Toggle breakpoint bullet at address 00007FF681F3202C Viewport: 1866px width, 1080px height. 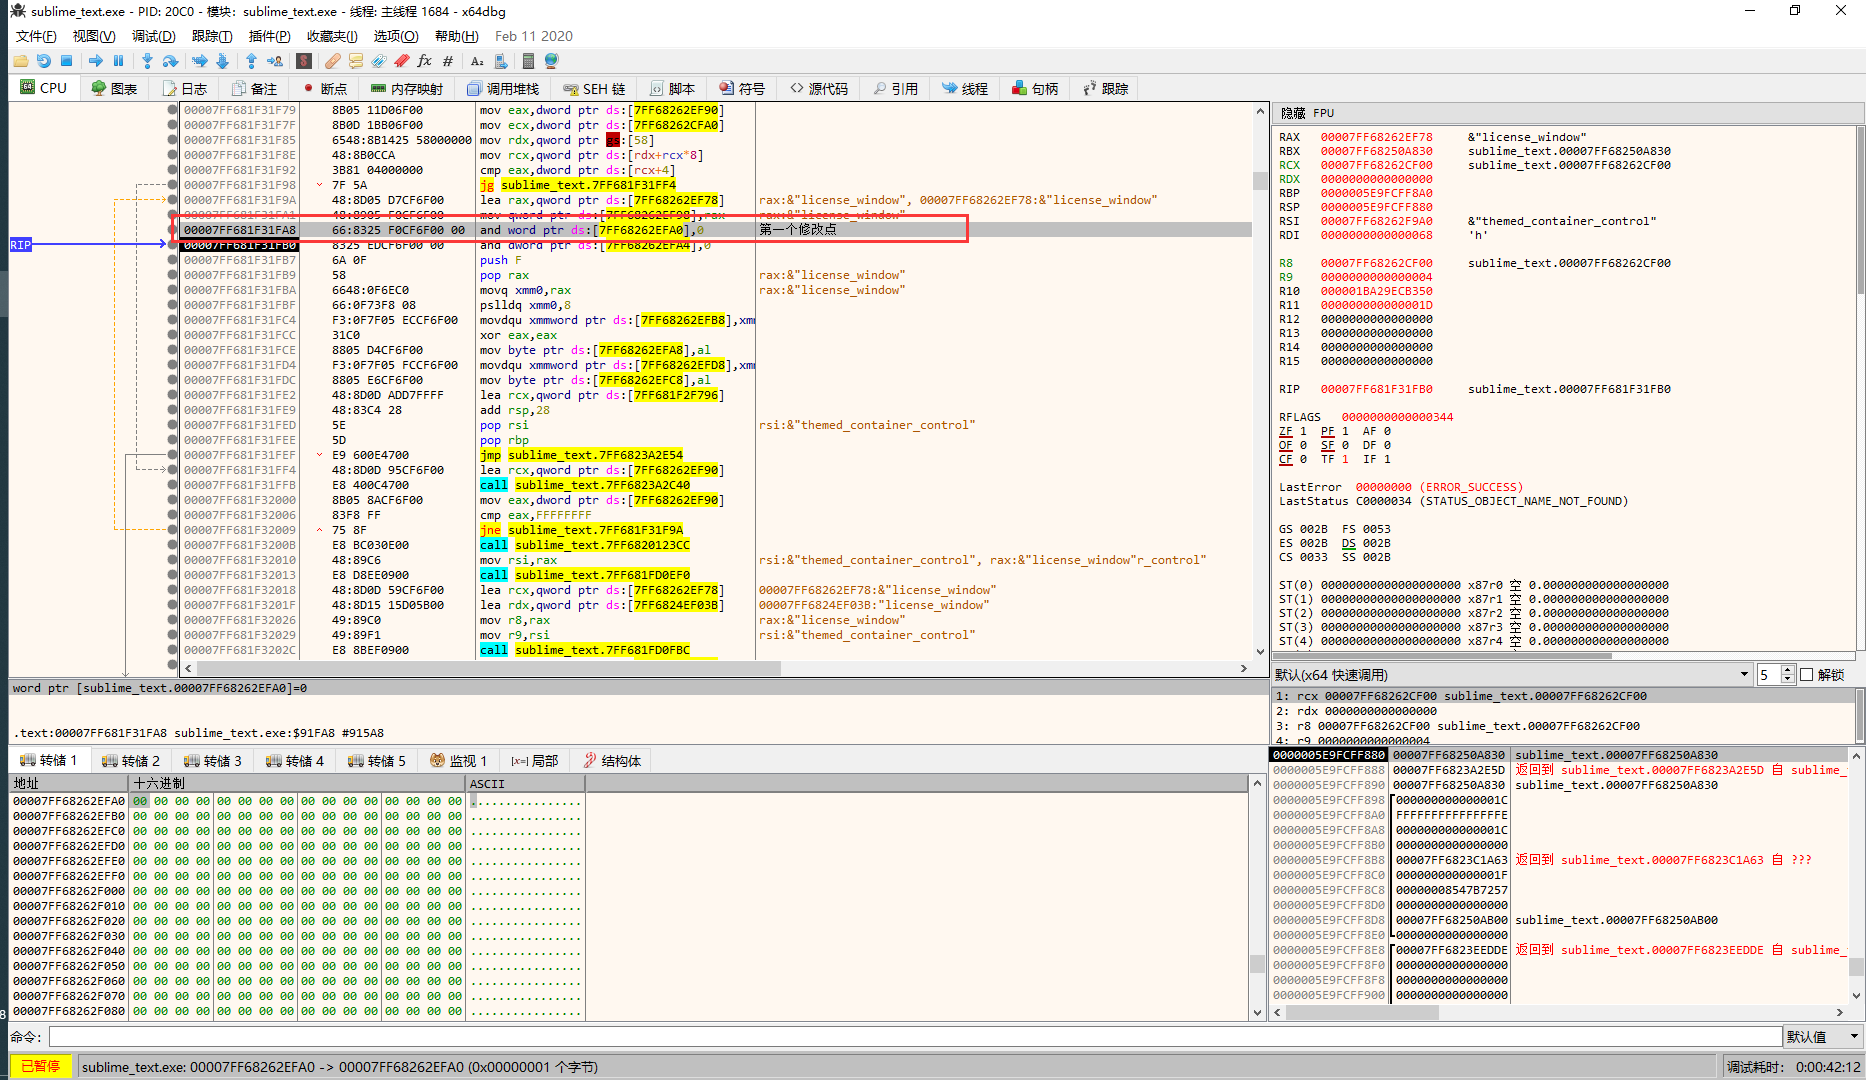tap(173, 650)
